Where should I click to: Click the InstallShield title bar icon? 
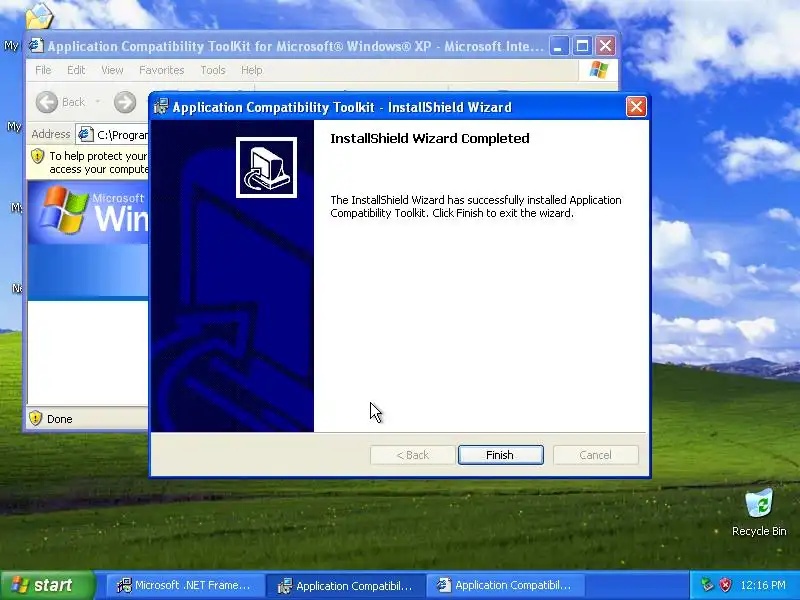point(161,107)
